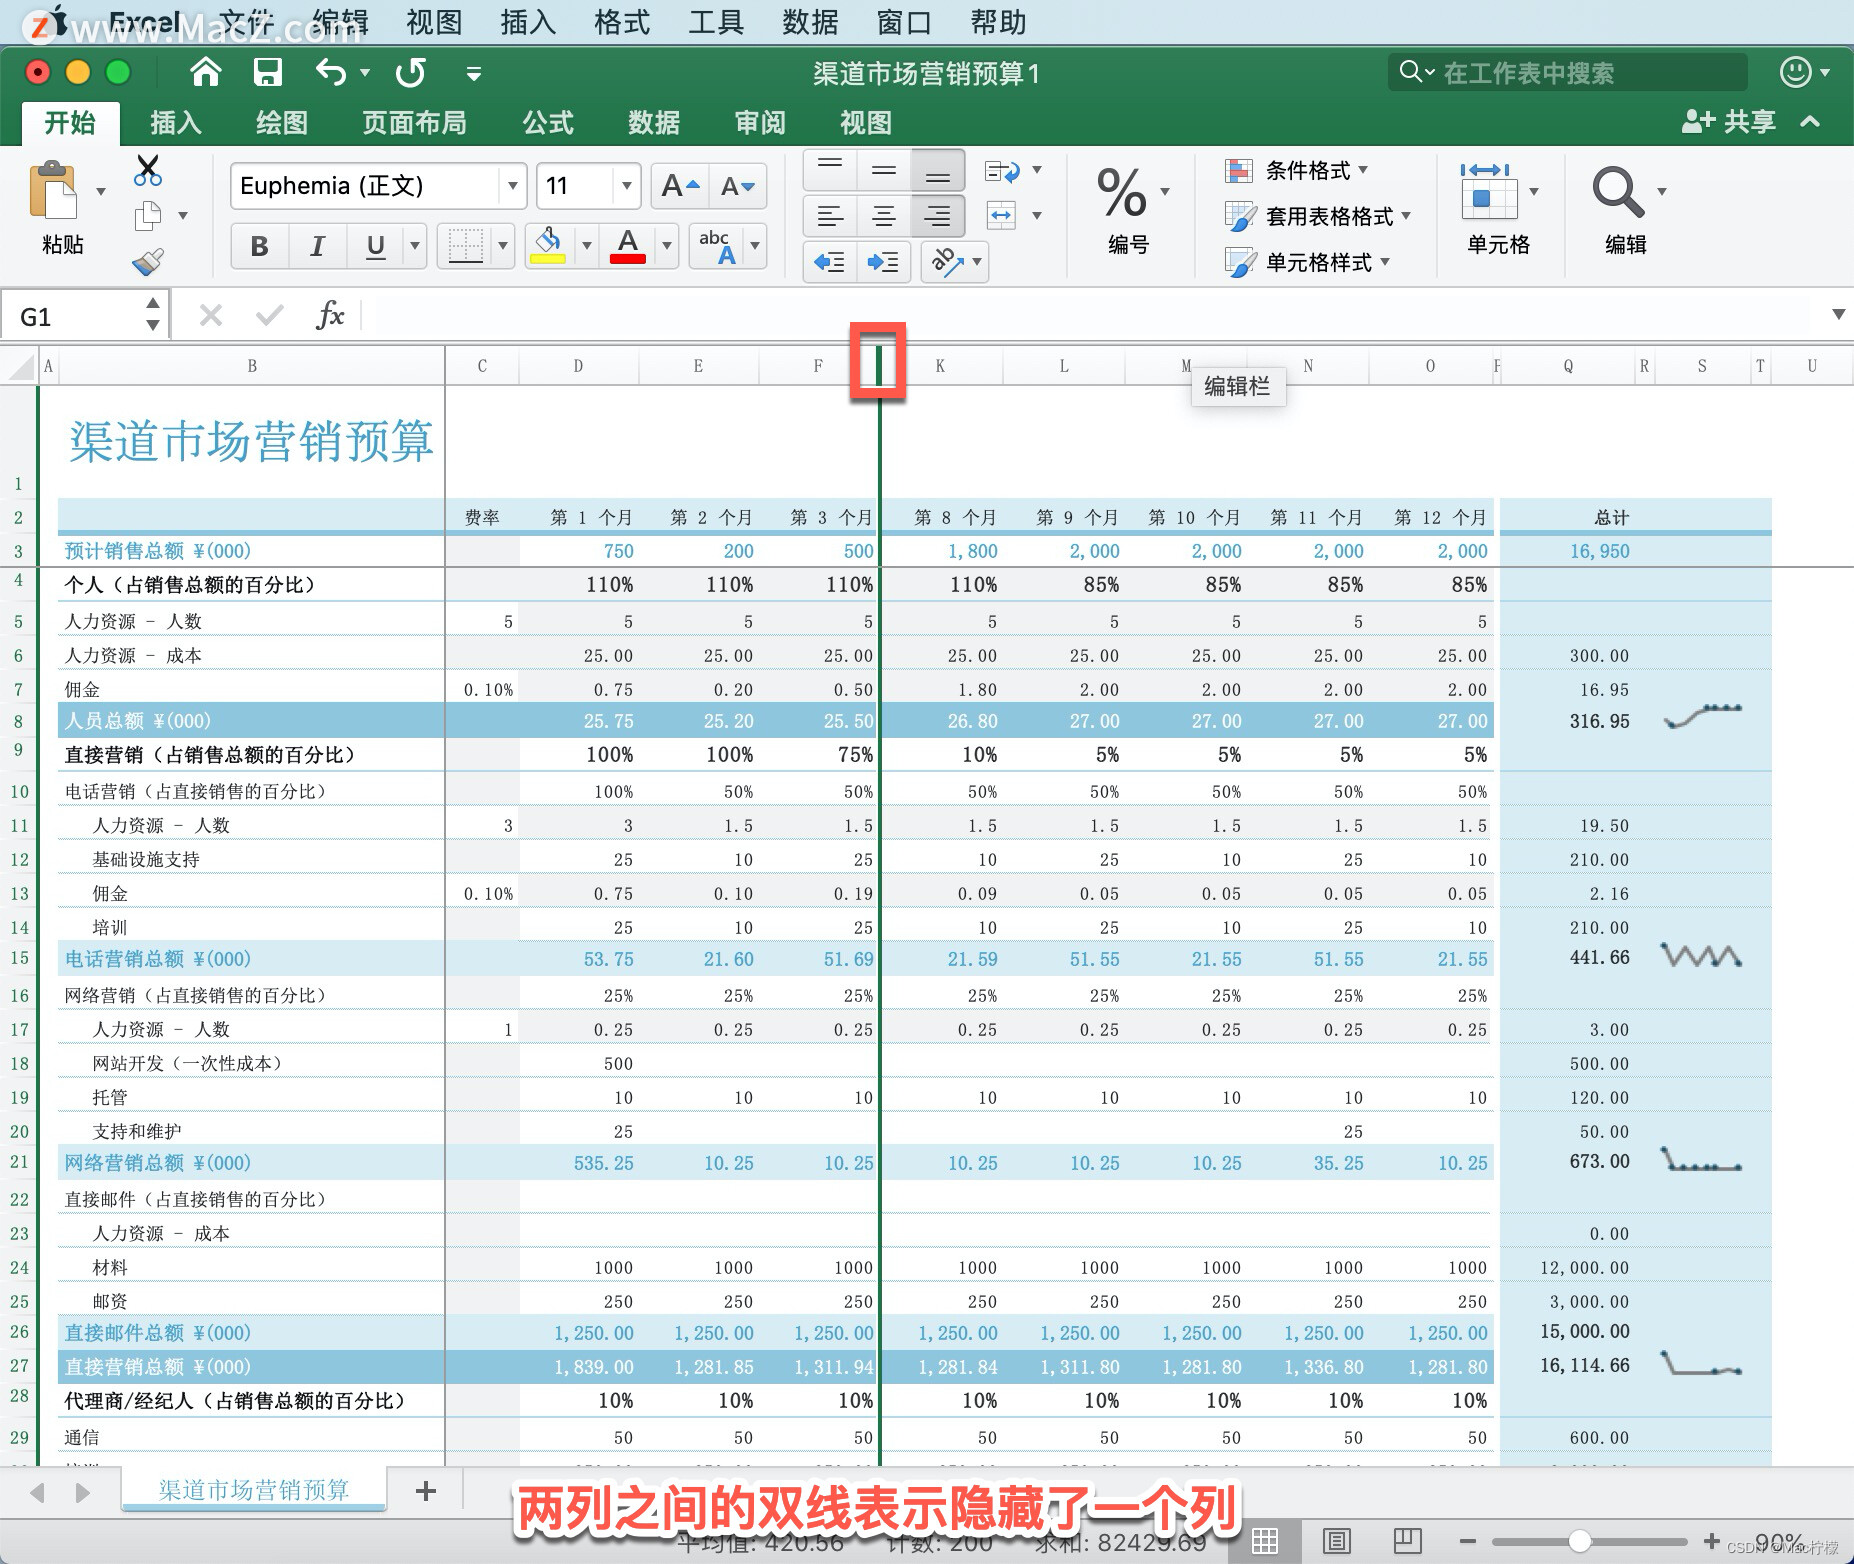Open 套用表格格式 table format dropdown
Viewport: 1854px width, 1564px height.
(1318, 216)
